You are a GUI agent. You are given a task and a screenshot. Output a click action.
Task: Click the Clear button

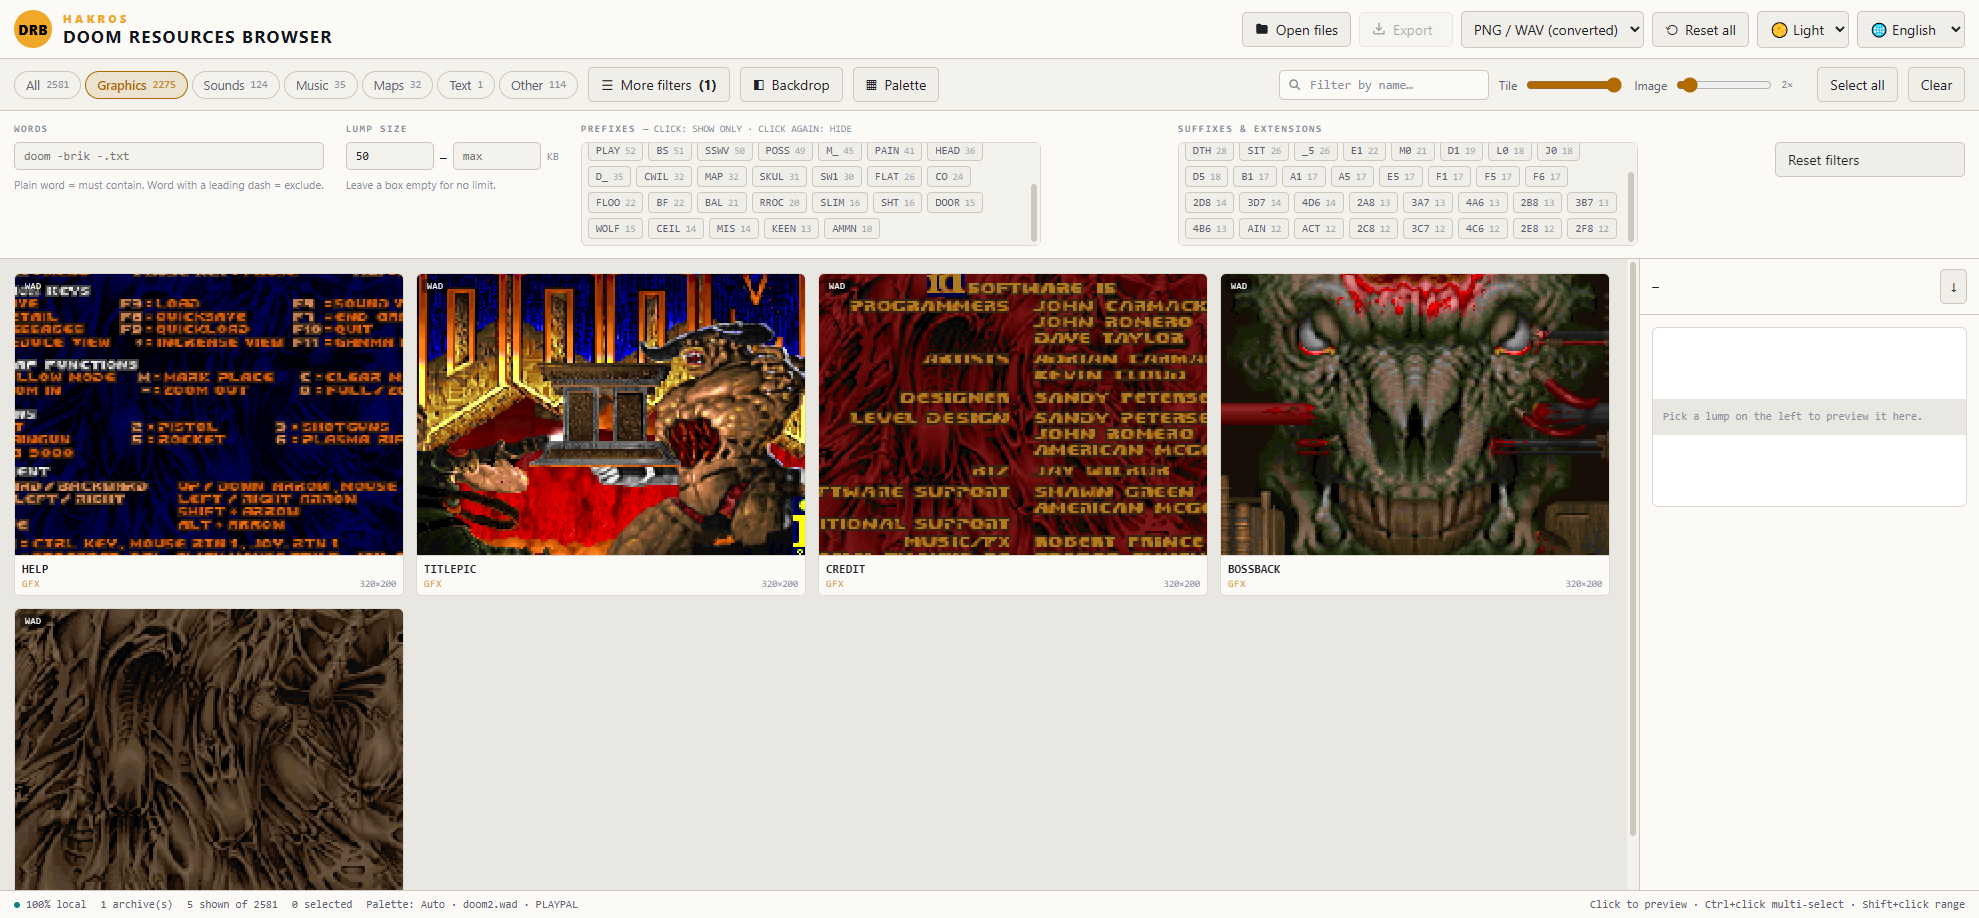point(1936,85)
